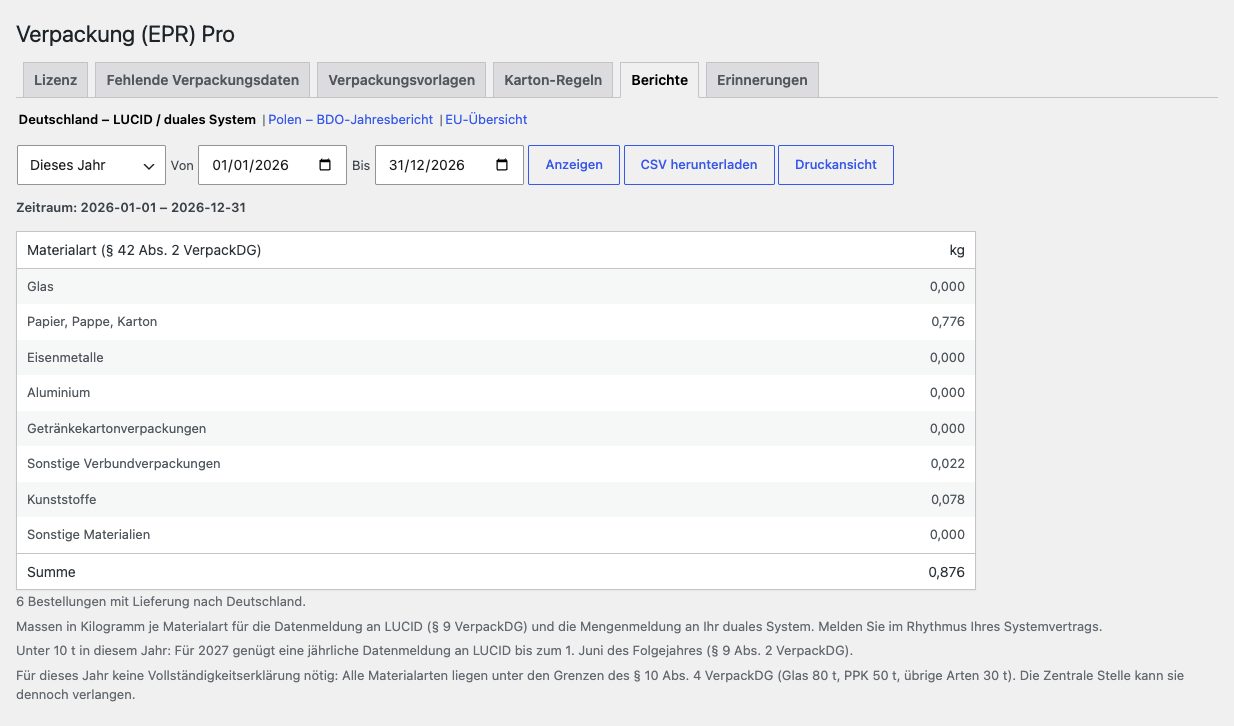
Task: Click the Von date field 01/01/2026
Action: click(271, 165)
